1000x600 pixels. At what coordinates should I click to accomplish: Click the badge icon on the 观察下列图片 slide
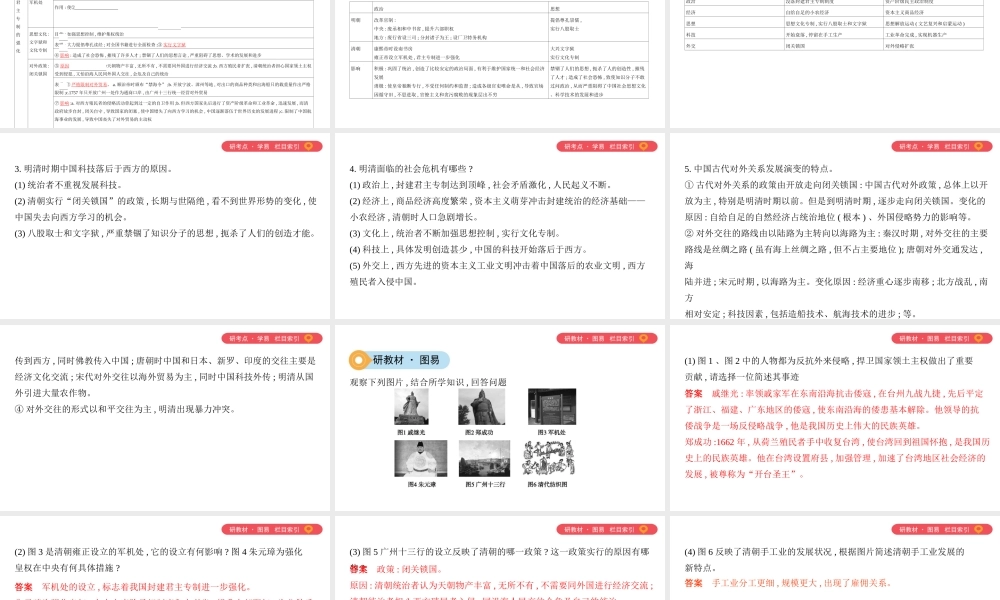pos(643,339)
